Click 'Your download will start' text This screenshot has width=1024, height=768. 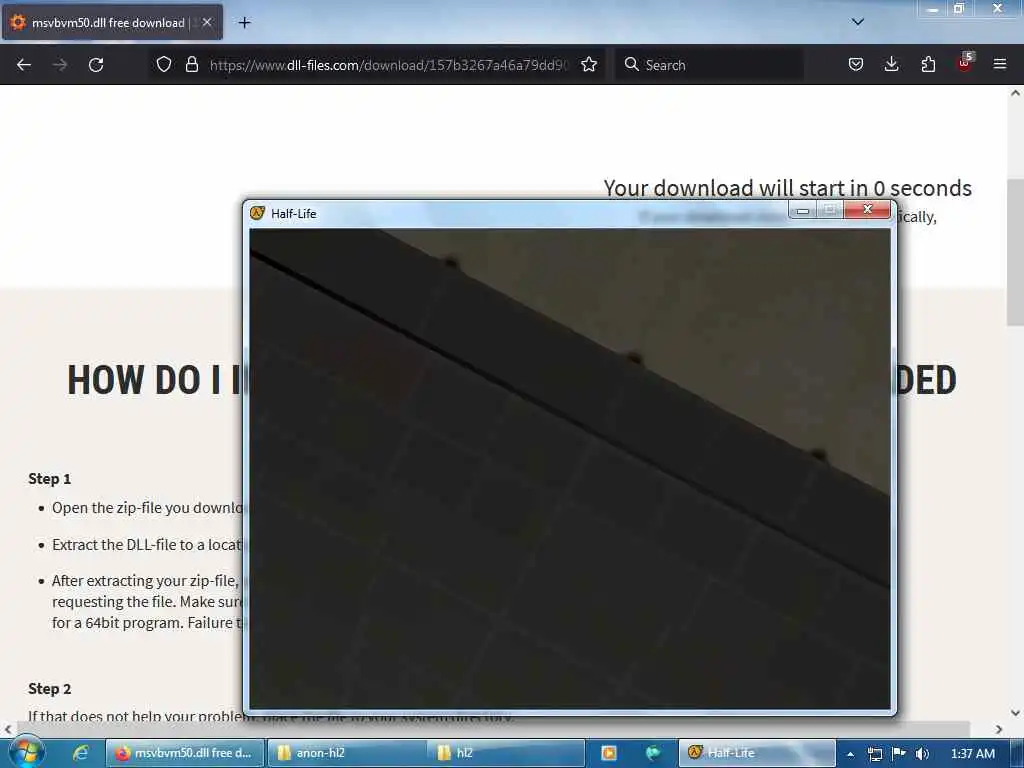tap(787, 188)
